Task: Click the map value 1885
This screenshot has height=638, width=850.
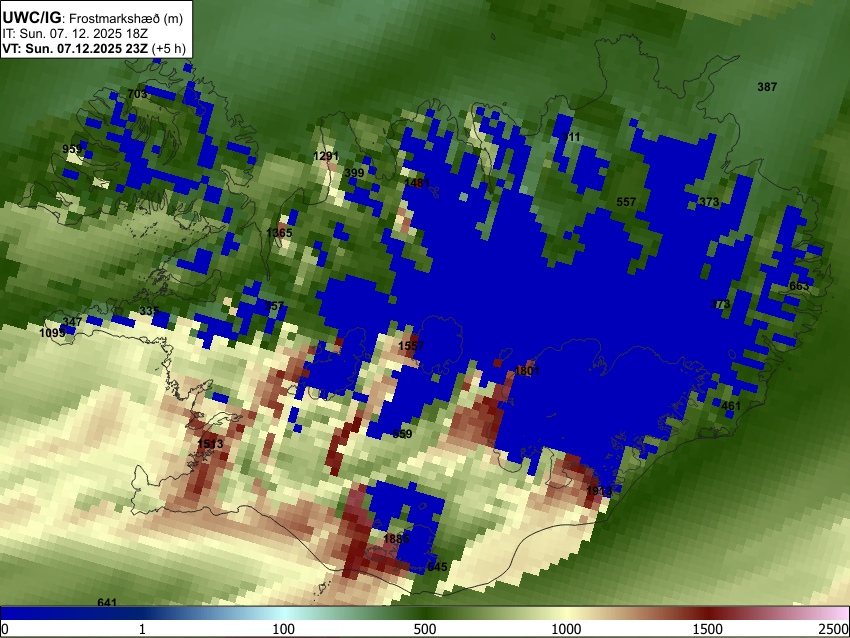Action: point(396,539)
